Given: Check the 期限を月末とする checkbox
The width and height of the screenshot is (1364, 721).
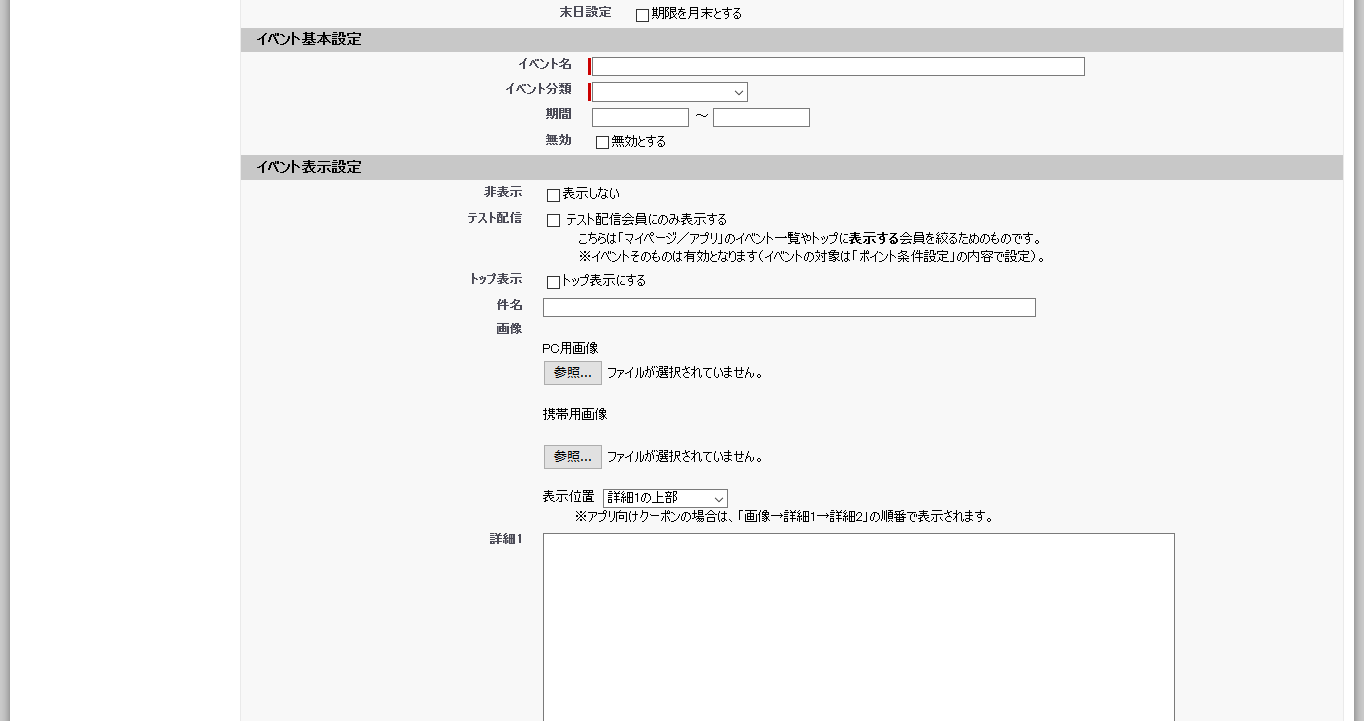Looking at the screenshot, I should click(640, 14).
